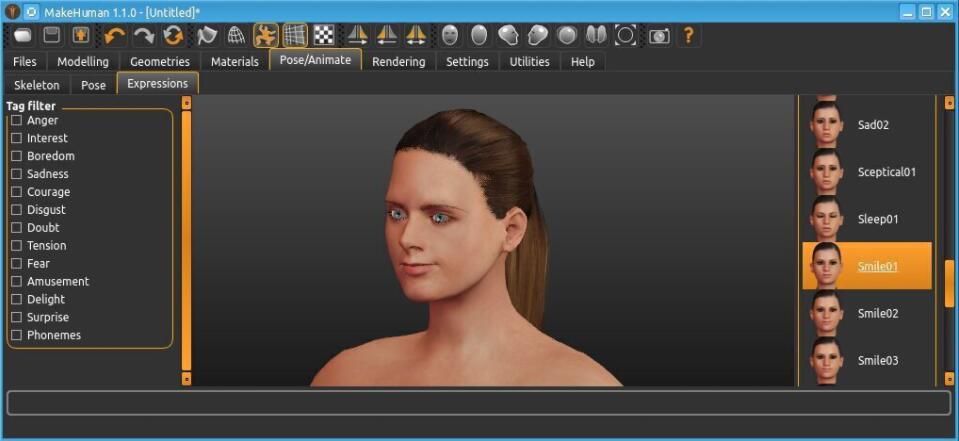Image resolution: width=959 pixels, height=441 pixels.
Task: Toggle the pose mode figure icon
Action: [266, 36]
